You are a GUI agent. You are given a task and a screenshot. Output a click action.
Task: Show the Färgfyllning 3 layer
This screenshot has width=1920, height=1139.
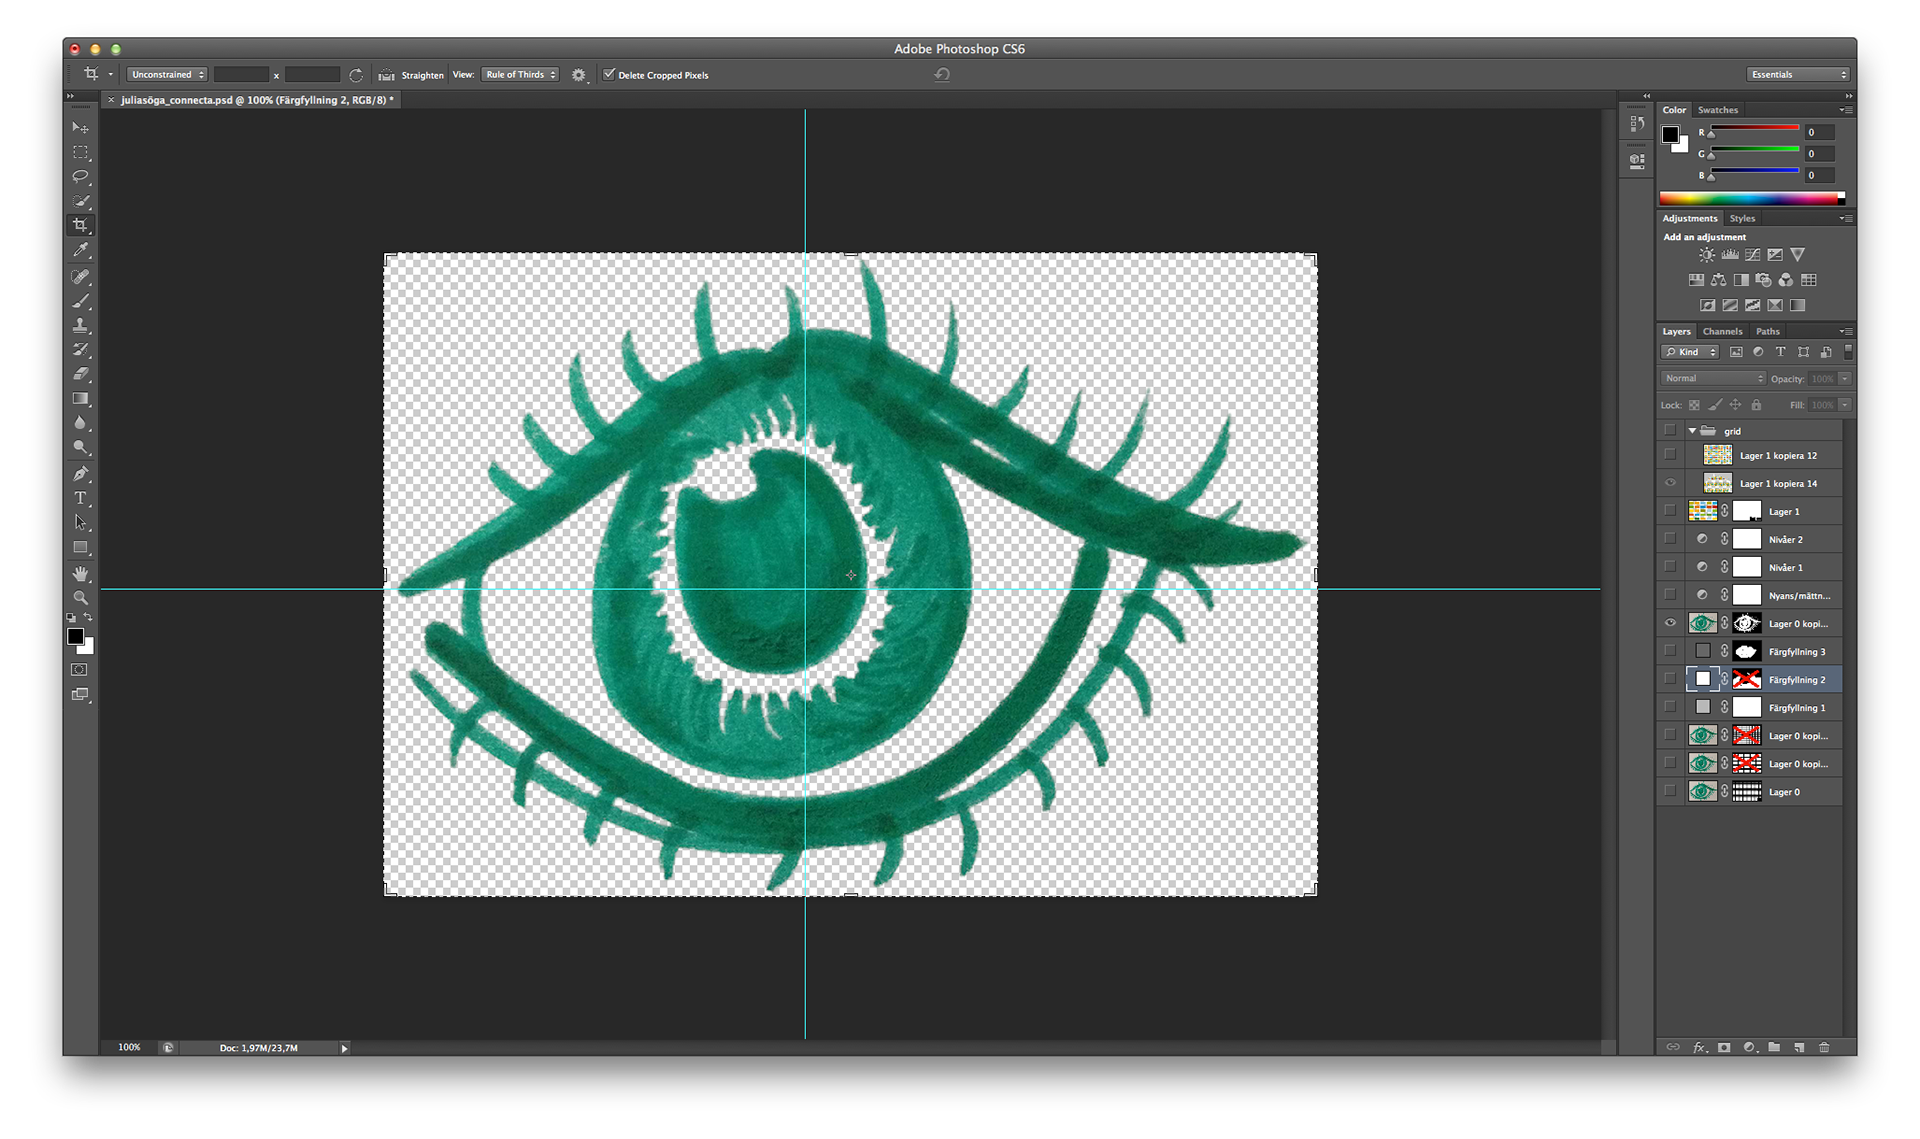pyautogui.click(x=1670, y=651)
